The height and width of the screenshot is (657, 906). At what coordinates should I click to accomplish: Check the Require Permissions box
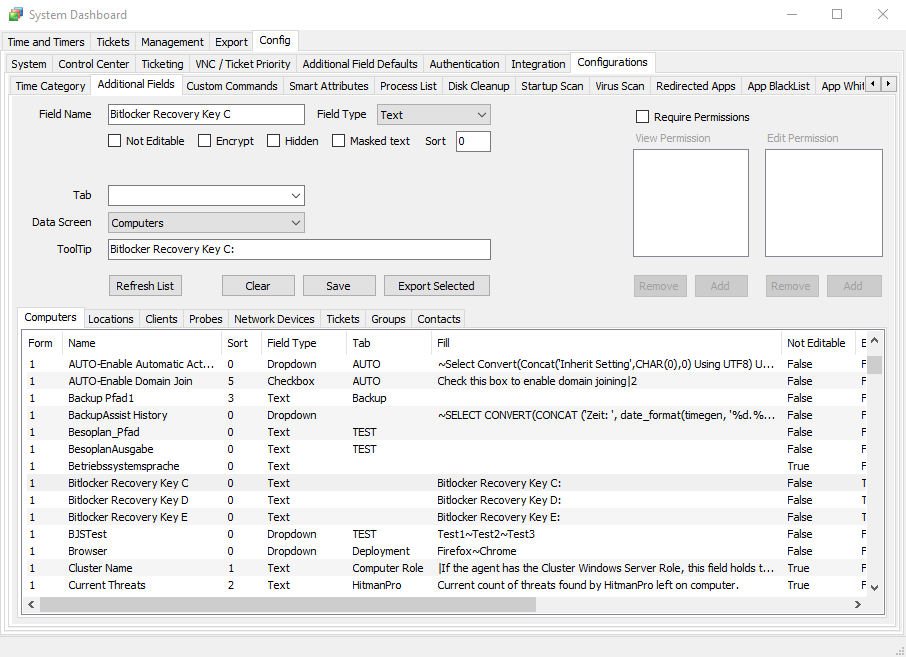[643, 117]
